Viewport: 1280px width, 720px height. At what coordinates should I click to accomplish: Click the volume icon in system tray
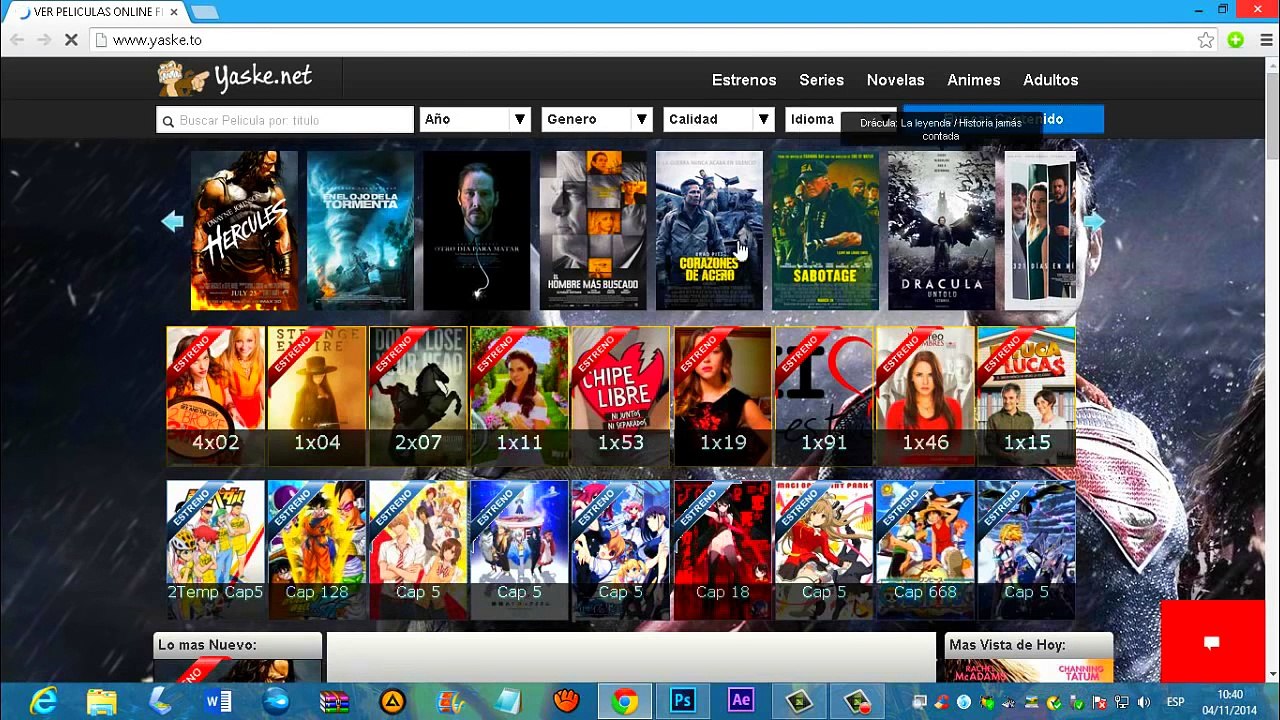pos(1144,702)
